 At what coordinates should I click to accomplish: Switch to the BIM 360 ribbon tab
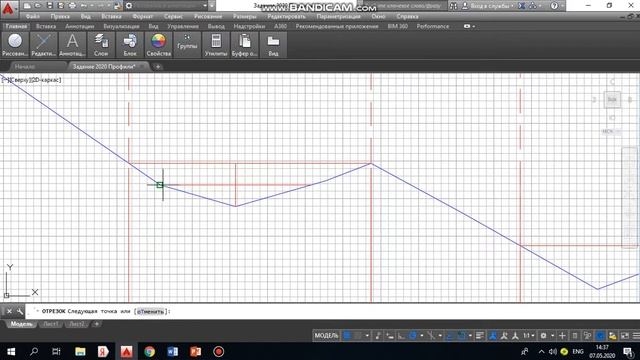coord(398,26)
